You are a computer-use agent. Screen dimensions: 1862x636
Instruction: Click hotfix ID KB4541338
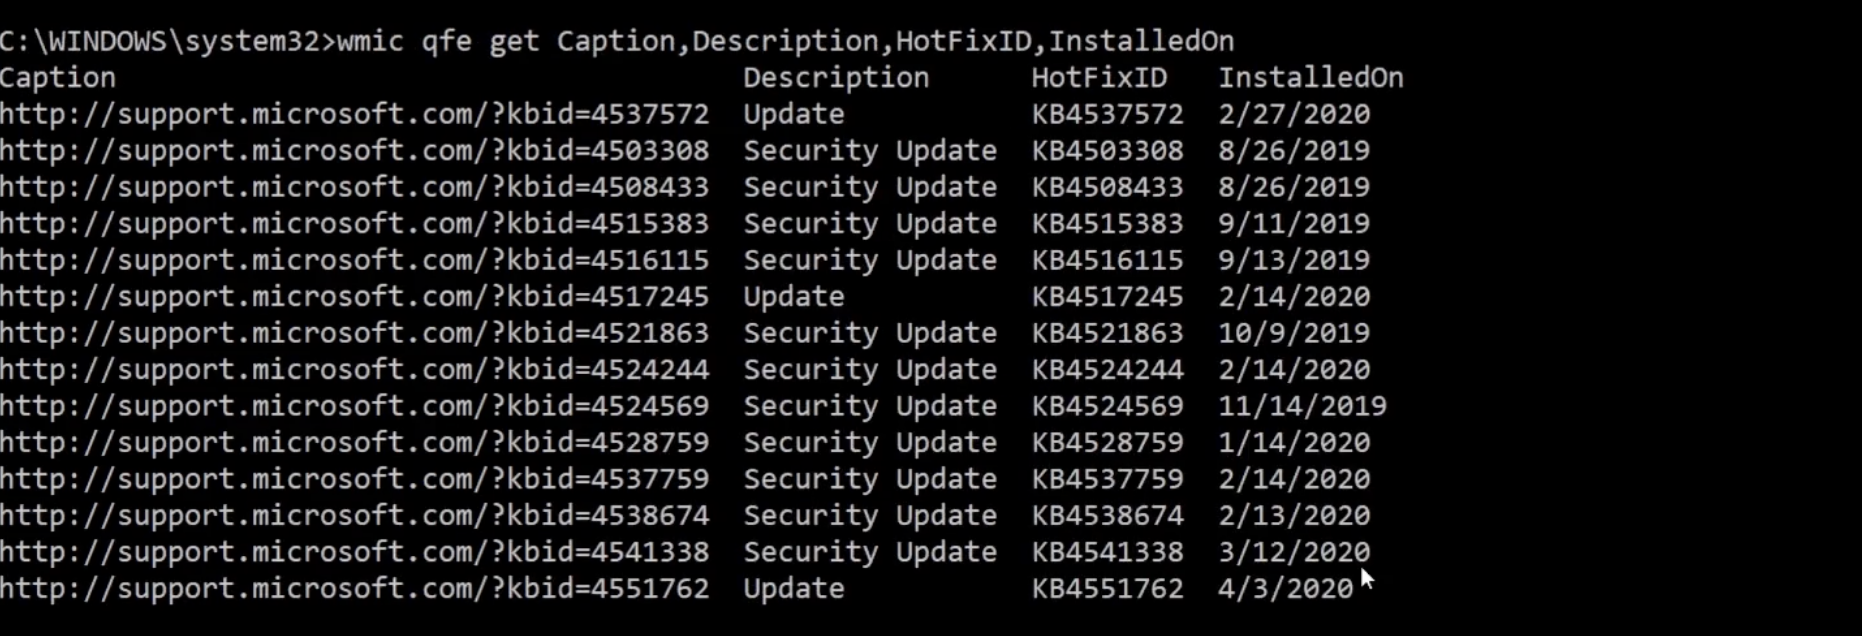click(1108, 552)
